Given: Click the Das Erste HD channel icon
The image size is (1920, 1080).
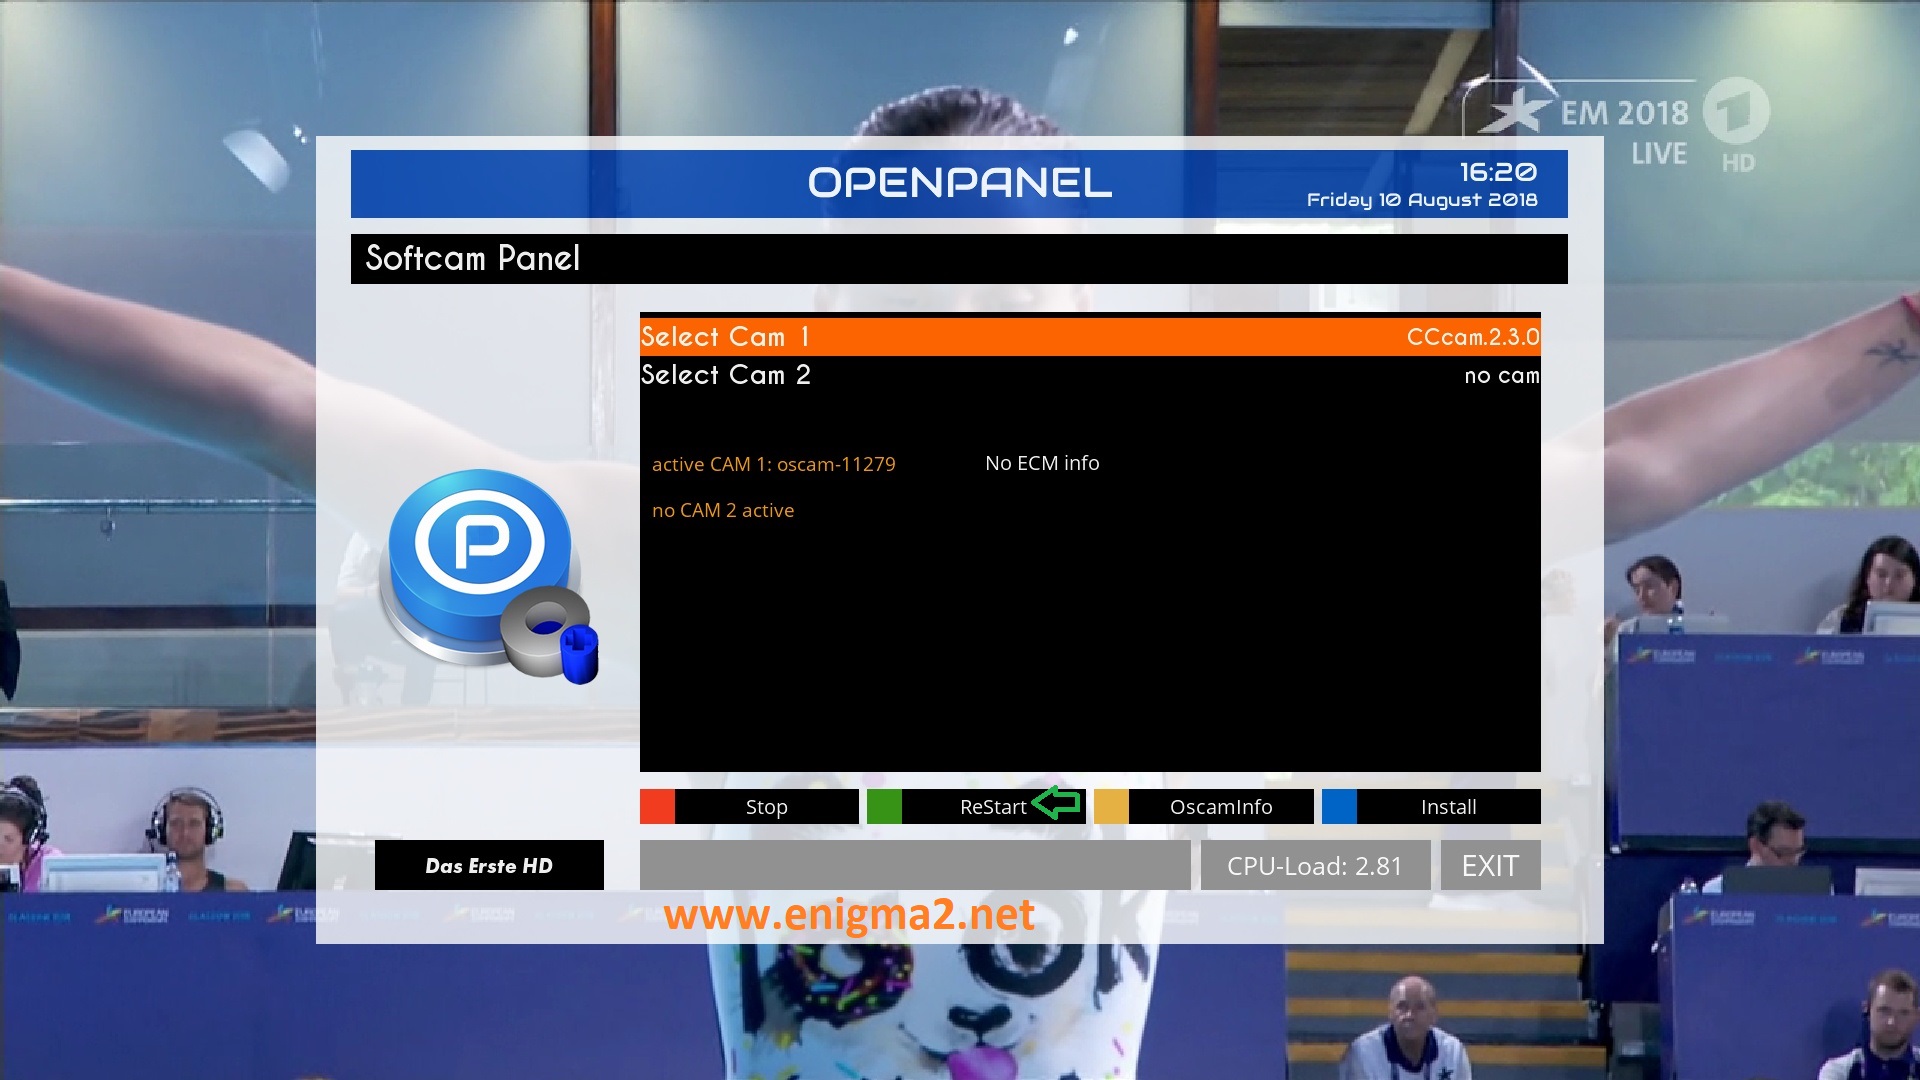Looking at the screenshot, I should (x=488, y=866).
